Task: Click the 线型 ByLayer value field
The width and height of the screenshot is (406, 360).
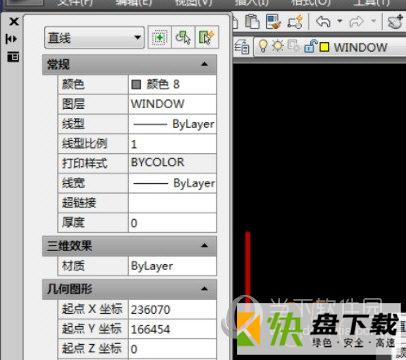Action: 172,124
